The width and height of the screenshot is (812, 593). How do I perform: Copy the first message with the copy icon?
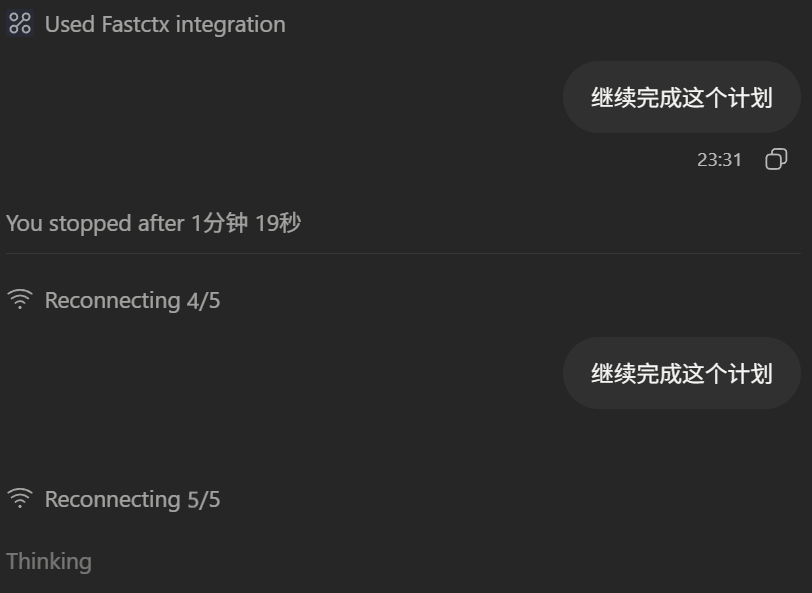[776, 159]
